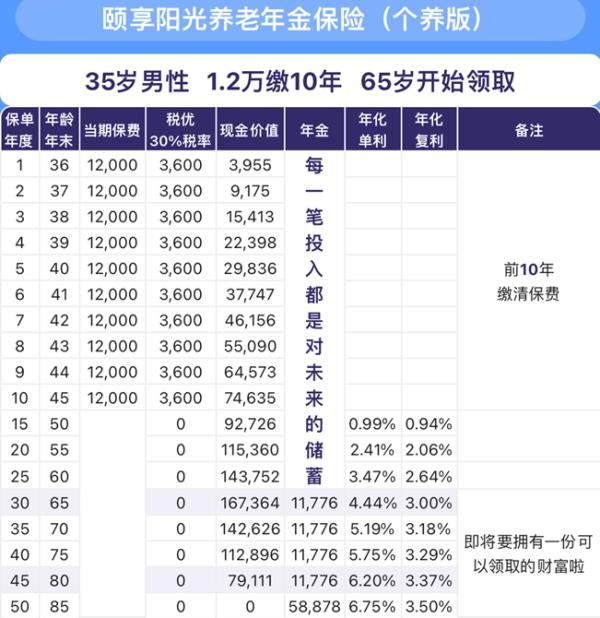
Task: Click cash value 9,175
Action: [x=250, y=191]
